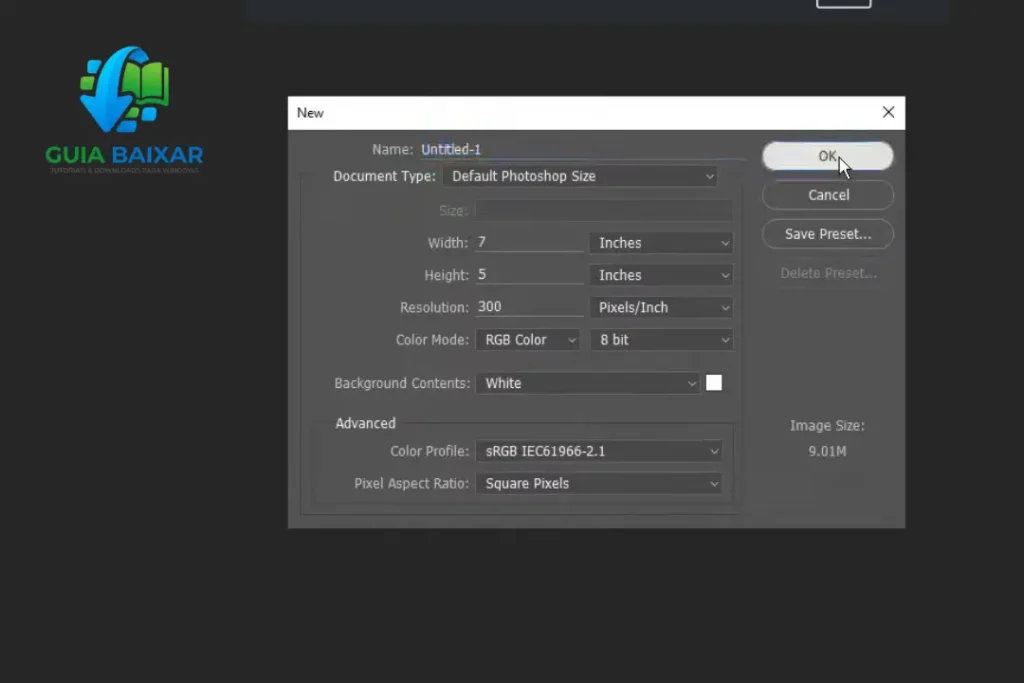Image resolution: width=1024 pixels, height=683 pixels.
Task: Confirm the new document with OK
Action: click(x=827, y=156)
